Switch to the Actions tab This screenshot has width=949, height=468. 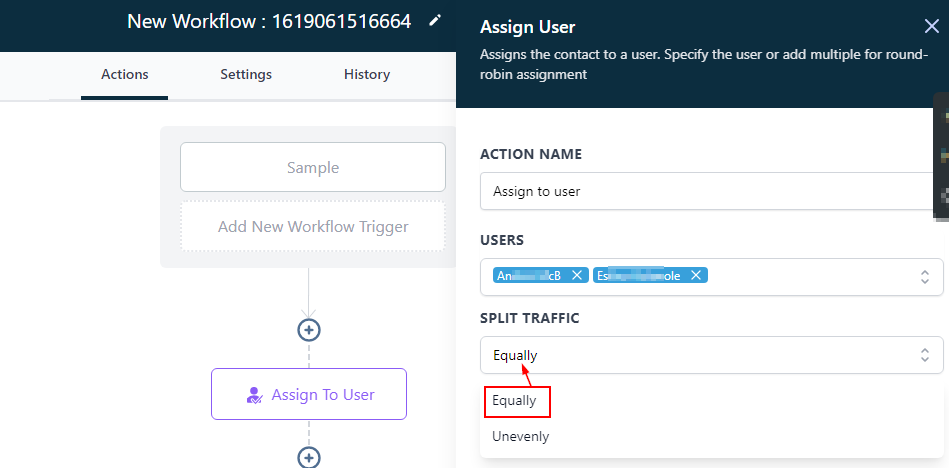[125, 74]
